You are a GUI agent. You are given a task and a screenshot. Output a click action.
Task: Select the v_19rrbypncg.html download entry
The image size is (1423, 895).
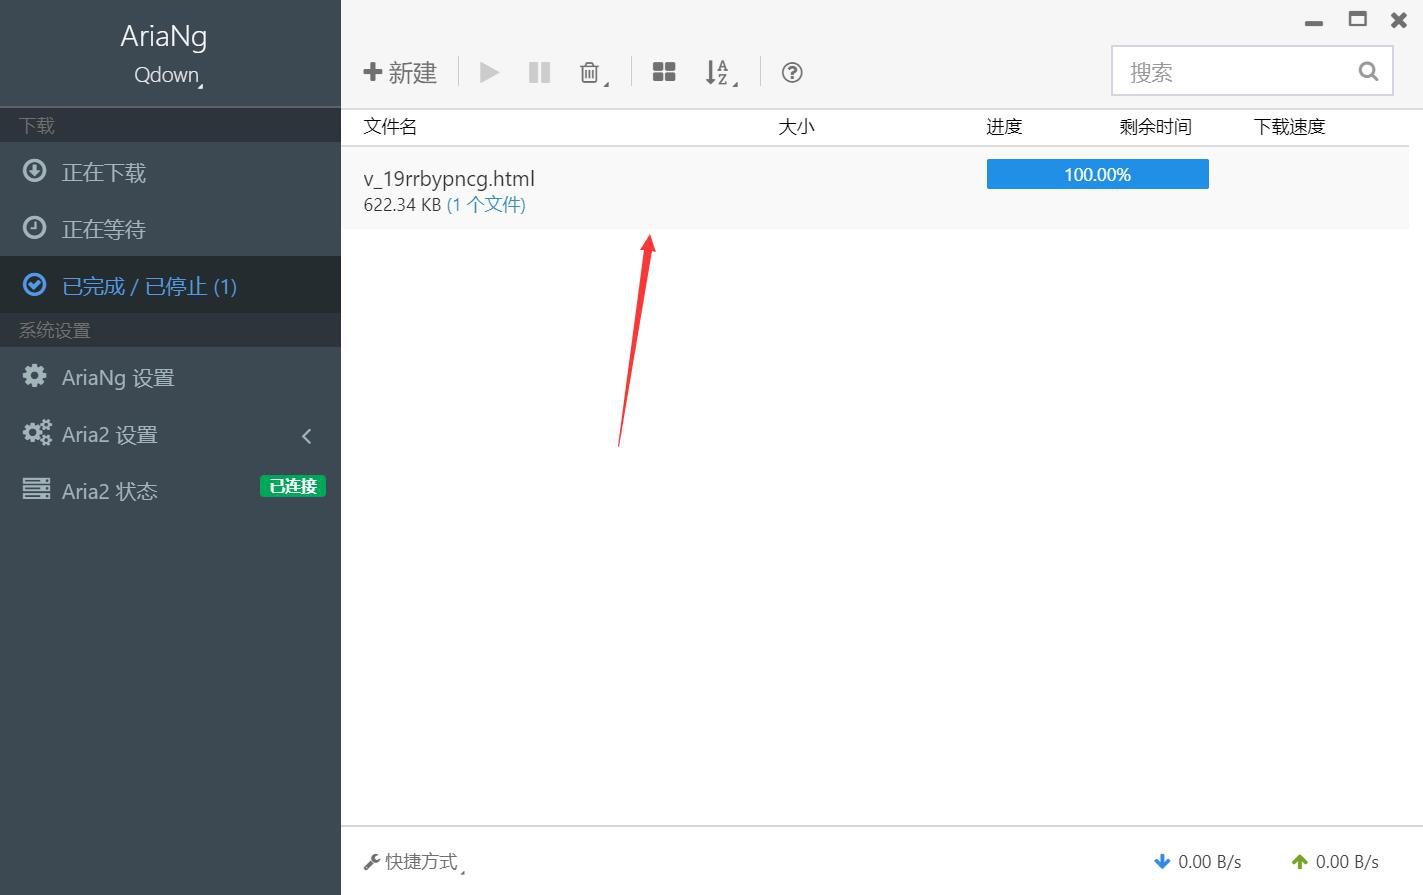(450, 178)
